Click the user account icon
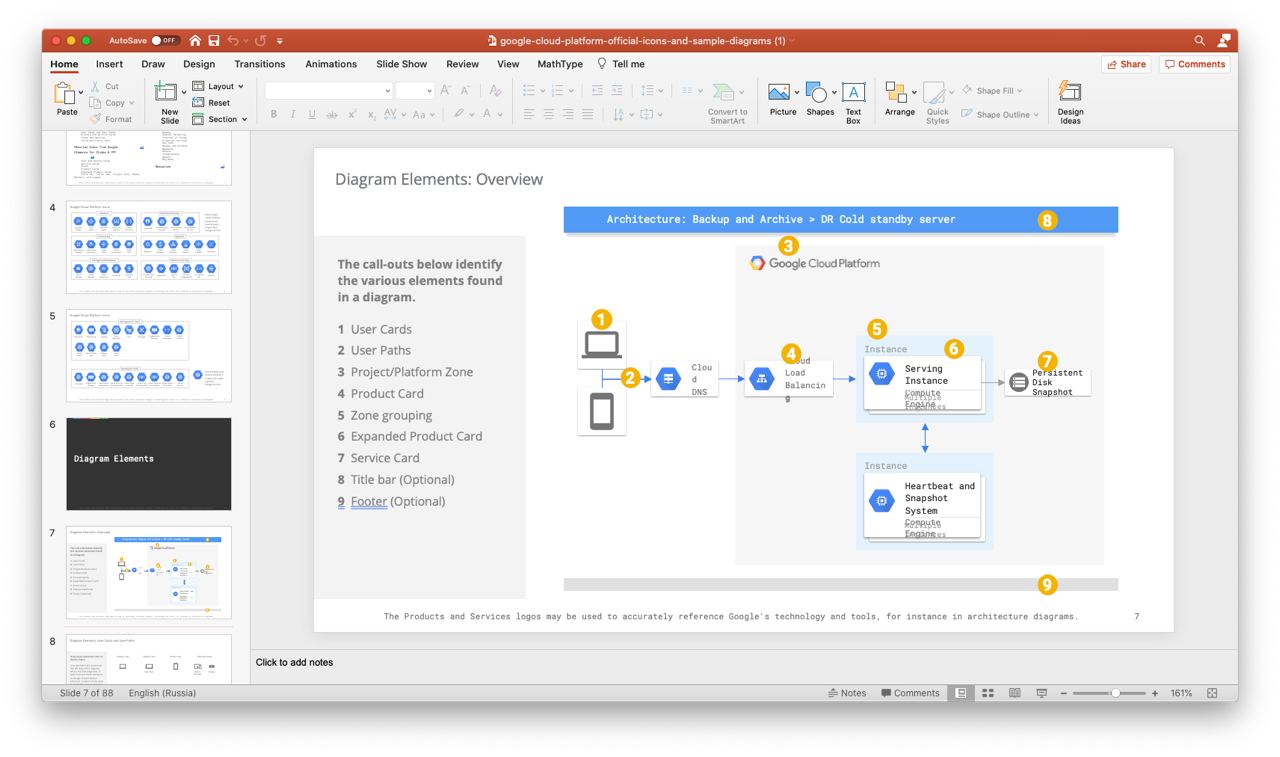Screen dimensions: 1280x757 [x=1224, y=41]
